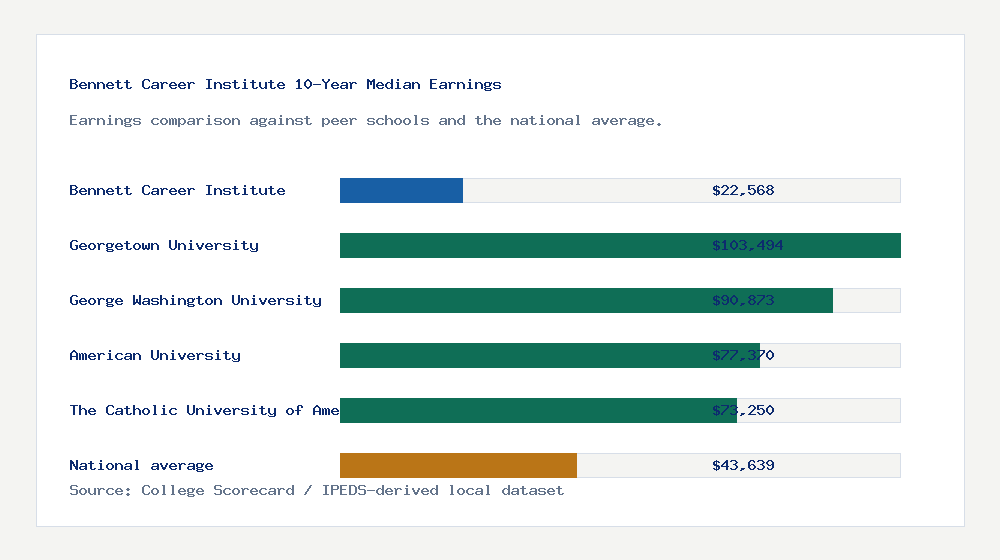Click the '$90,873' earnings value
Viewport: 1000px width, 560px height.
[743, 300]
